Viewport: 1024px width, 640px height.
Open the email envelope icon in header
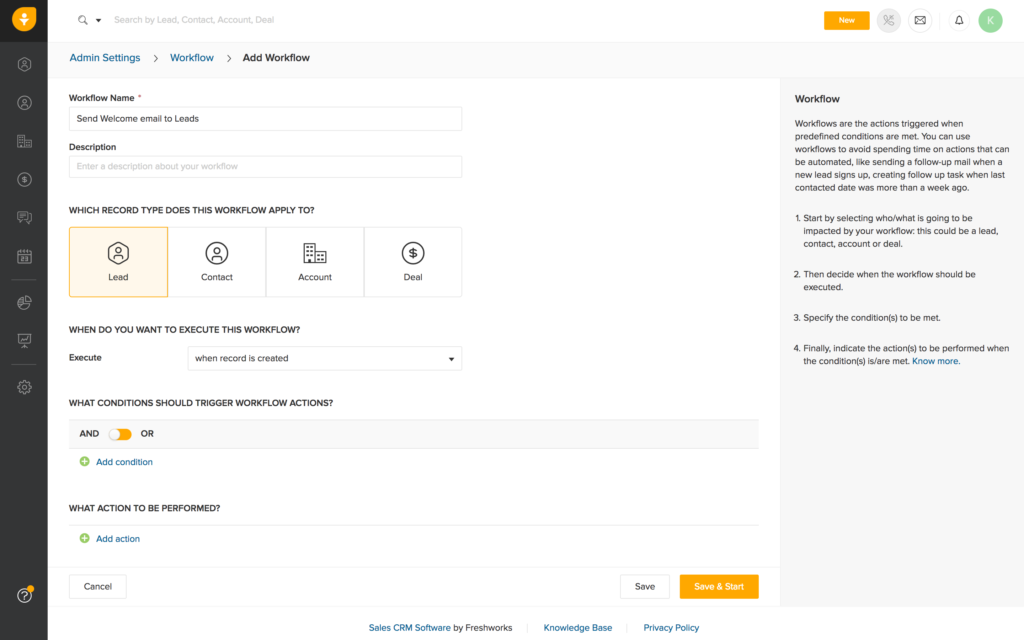[x=920, y=20]
